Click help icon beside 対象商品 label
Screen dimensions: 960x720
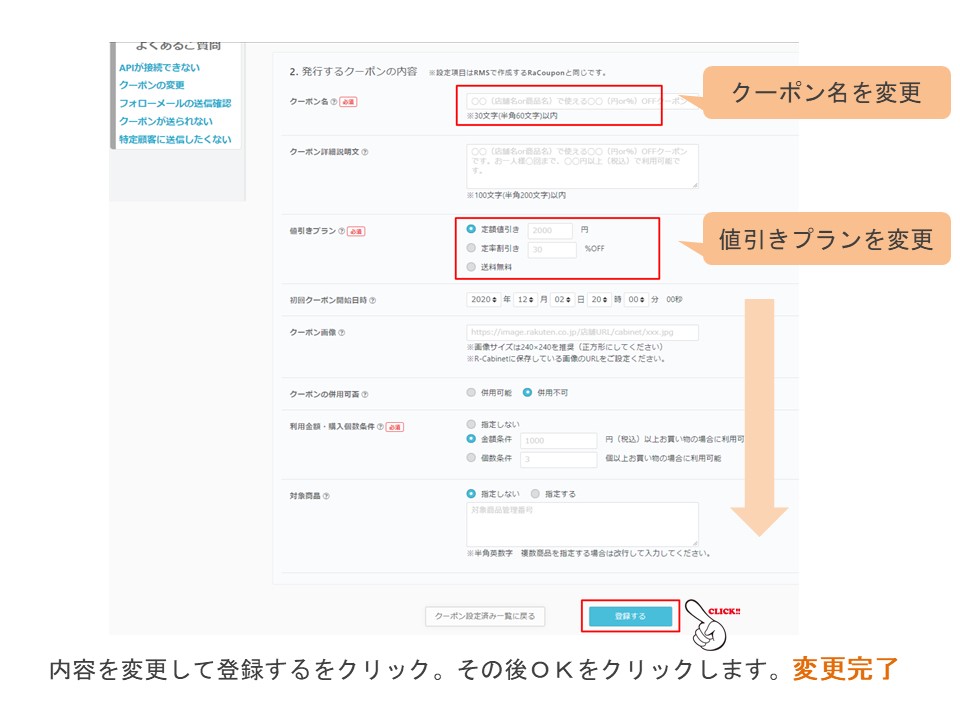[326, 495]
